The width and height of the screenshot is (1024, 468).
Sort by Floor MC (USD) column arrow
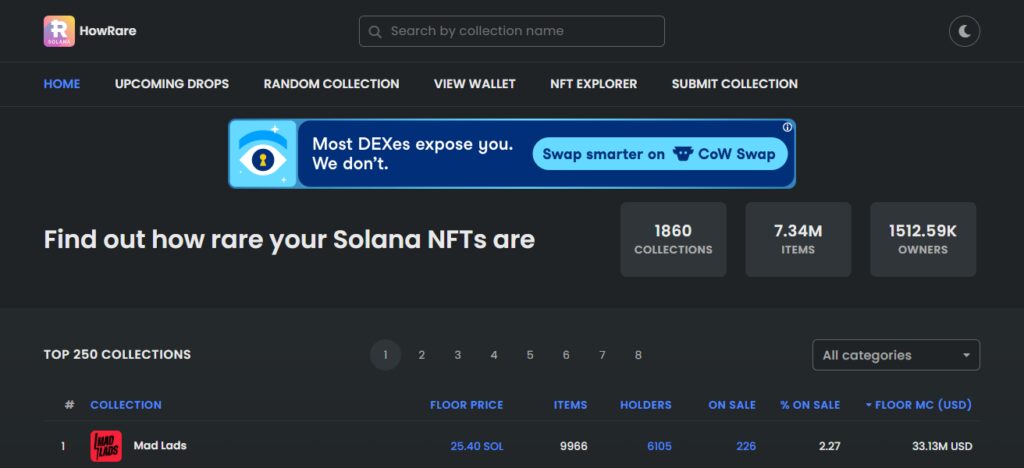tap(869, 405)
